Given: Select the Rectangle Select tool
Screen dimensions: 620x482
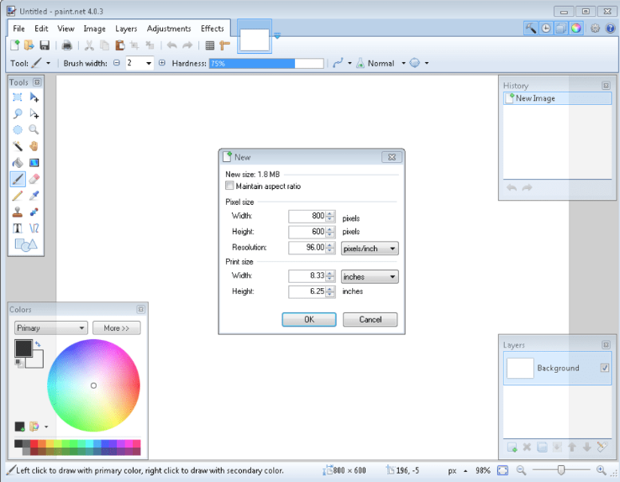Looking at the screenshot, I should click(x=17, y=97).
